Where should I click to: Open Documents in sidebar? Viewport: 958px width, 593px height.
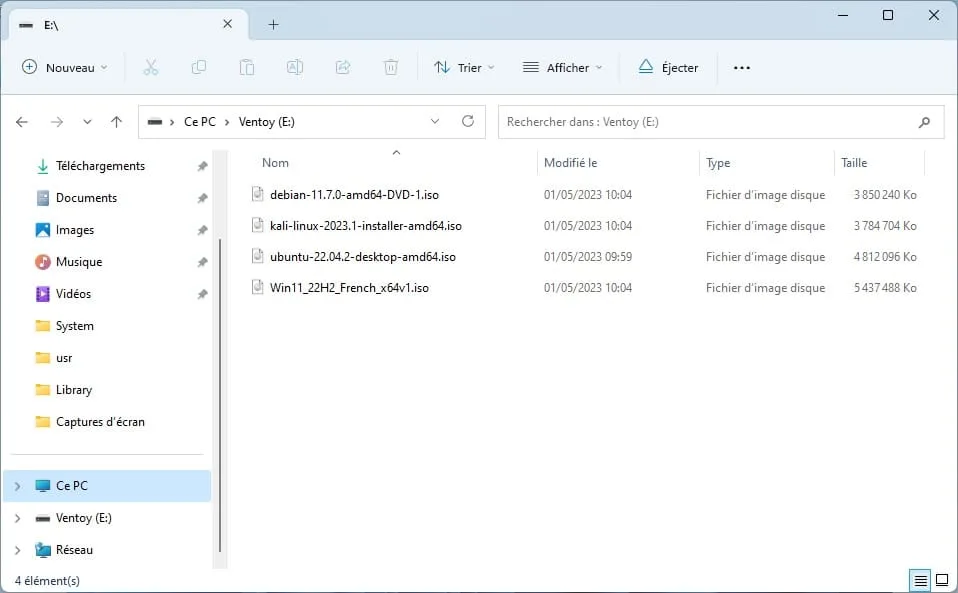86,198
